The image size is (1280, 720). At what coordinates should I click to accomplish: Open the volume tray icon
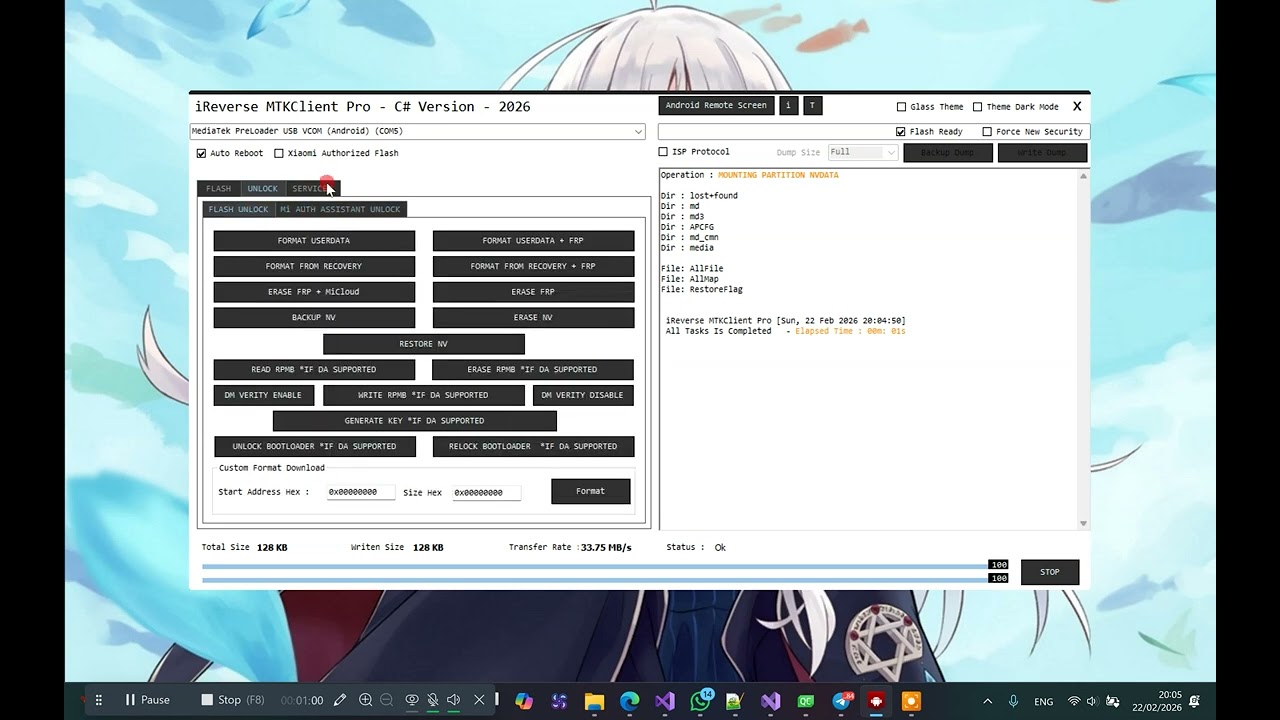coord(1091,701)
